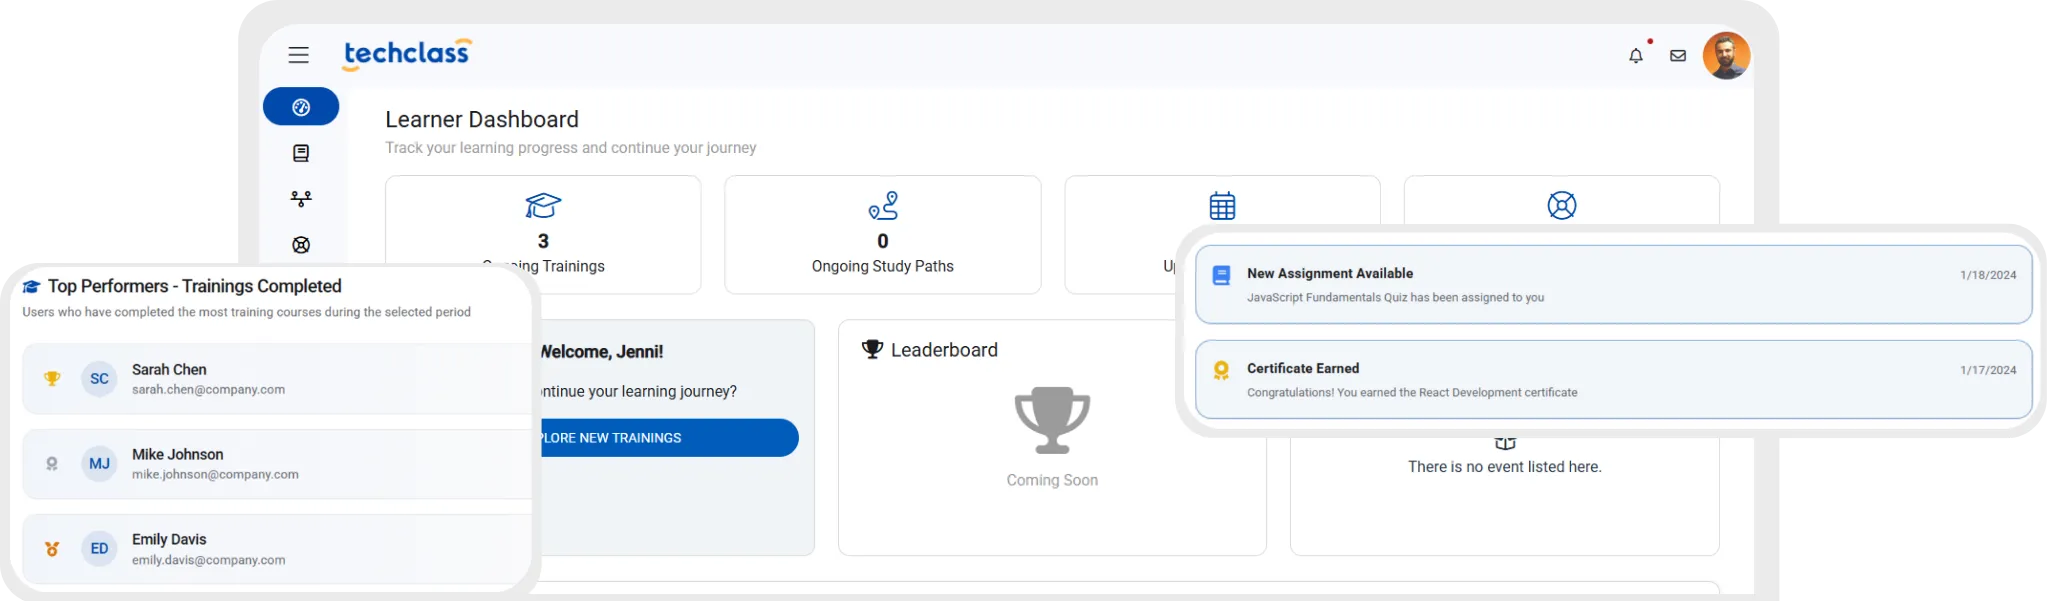2048x601 pixels.
Task: Click the 1/18/2024 notification date
Action: pyautogui.click(x=1988, y=275)
